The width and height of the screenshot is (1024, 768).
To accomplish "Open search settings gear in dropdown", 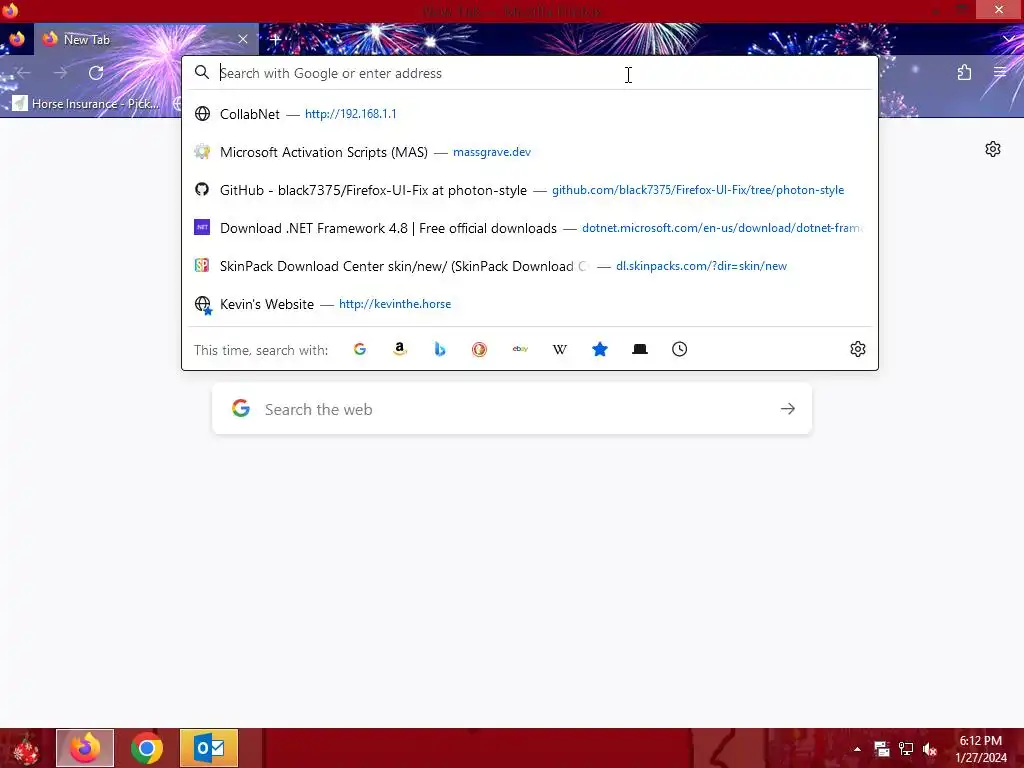I will pyautogui.click(x=857, y=349).
